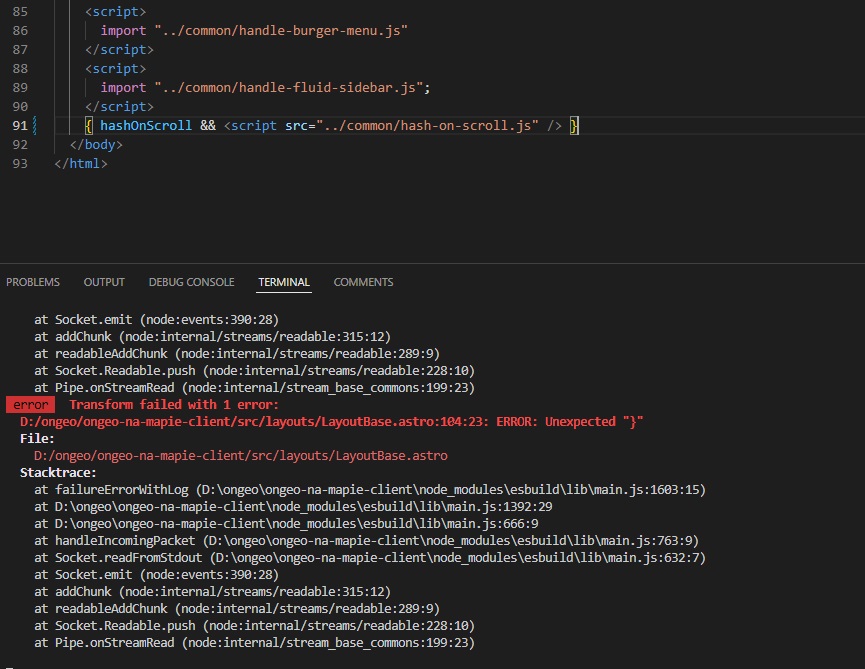Screen dimensions: 865x669
Task: Select the TERMINAL tab
Action: point(283,282)
